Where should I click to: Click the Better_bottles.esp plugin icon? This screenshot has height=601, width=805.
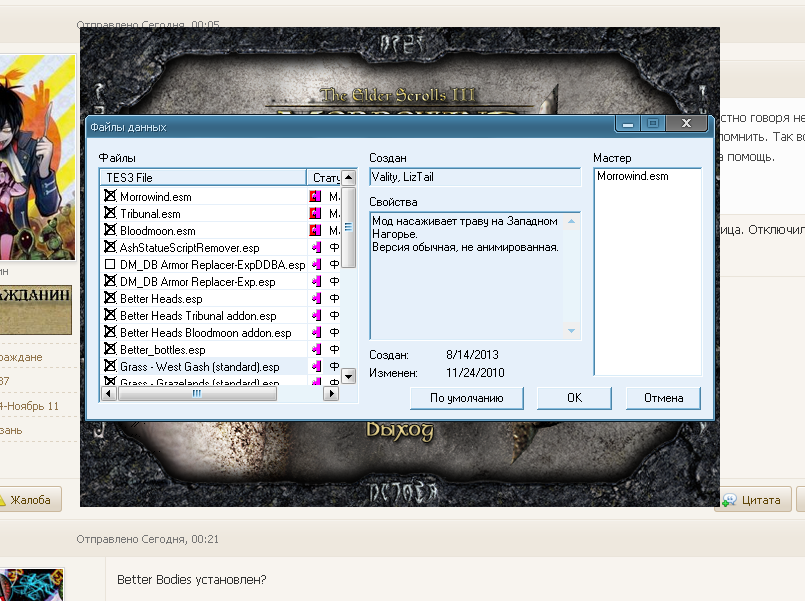click(316, 349)
